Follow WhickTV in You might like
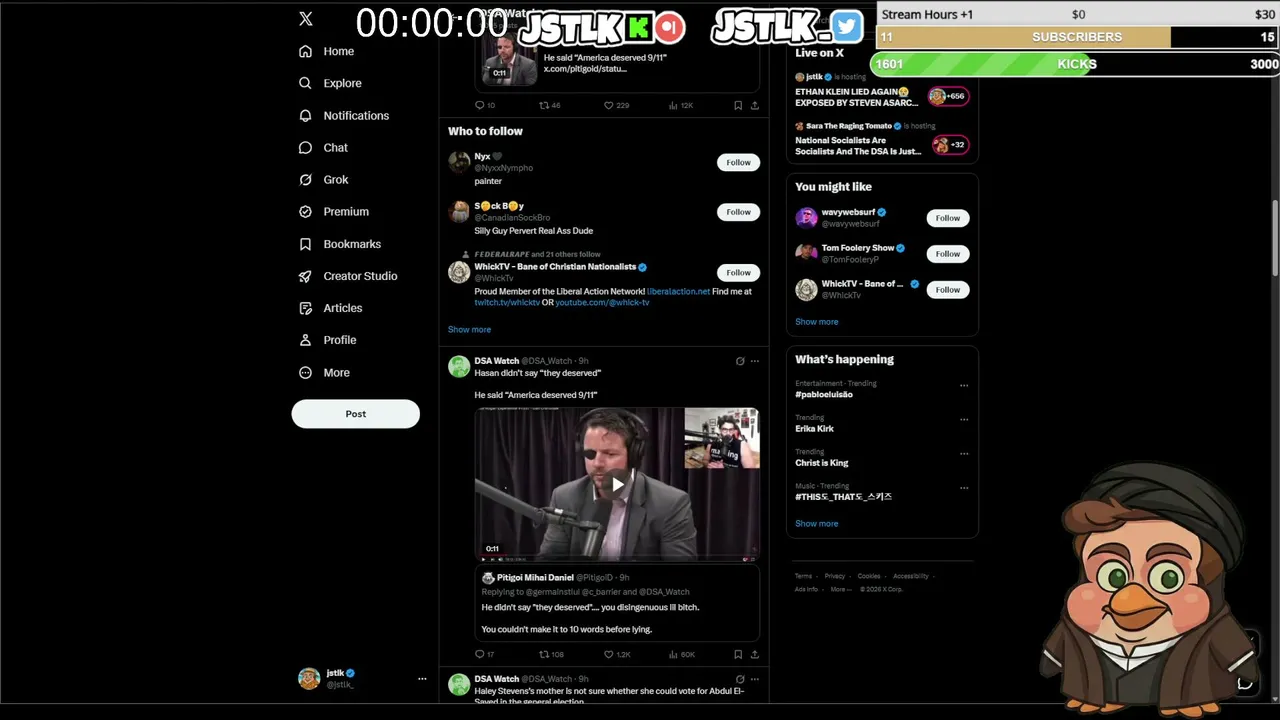The image size is (1280, 720). pos(948,290)
